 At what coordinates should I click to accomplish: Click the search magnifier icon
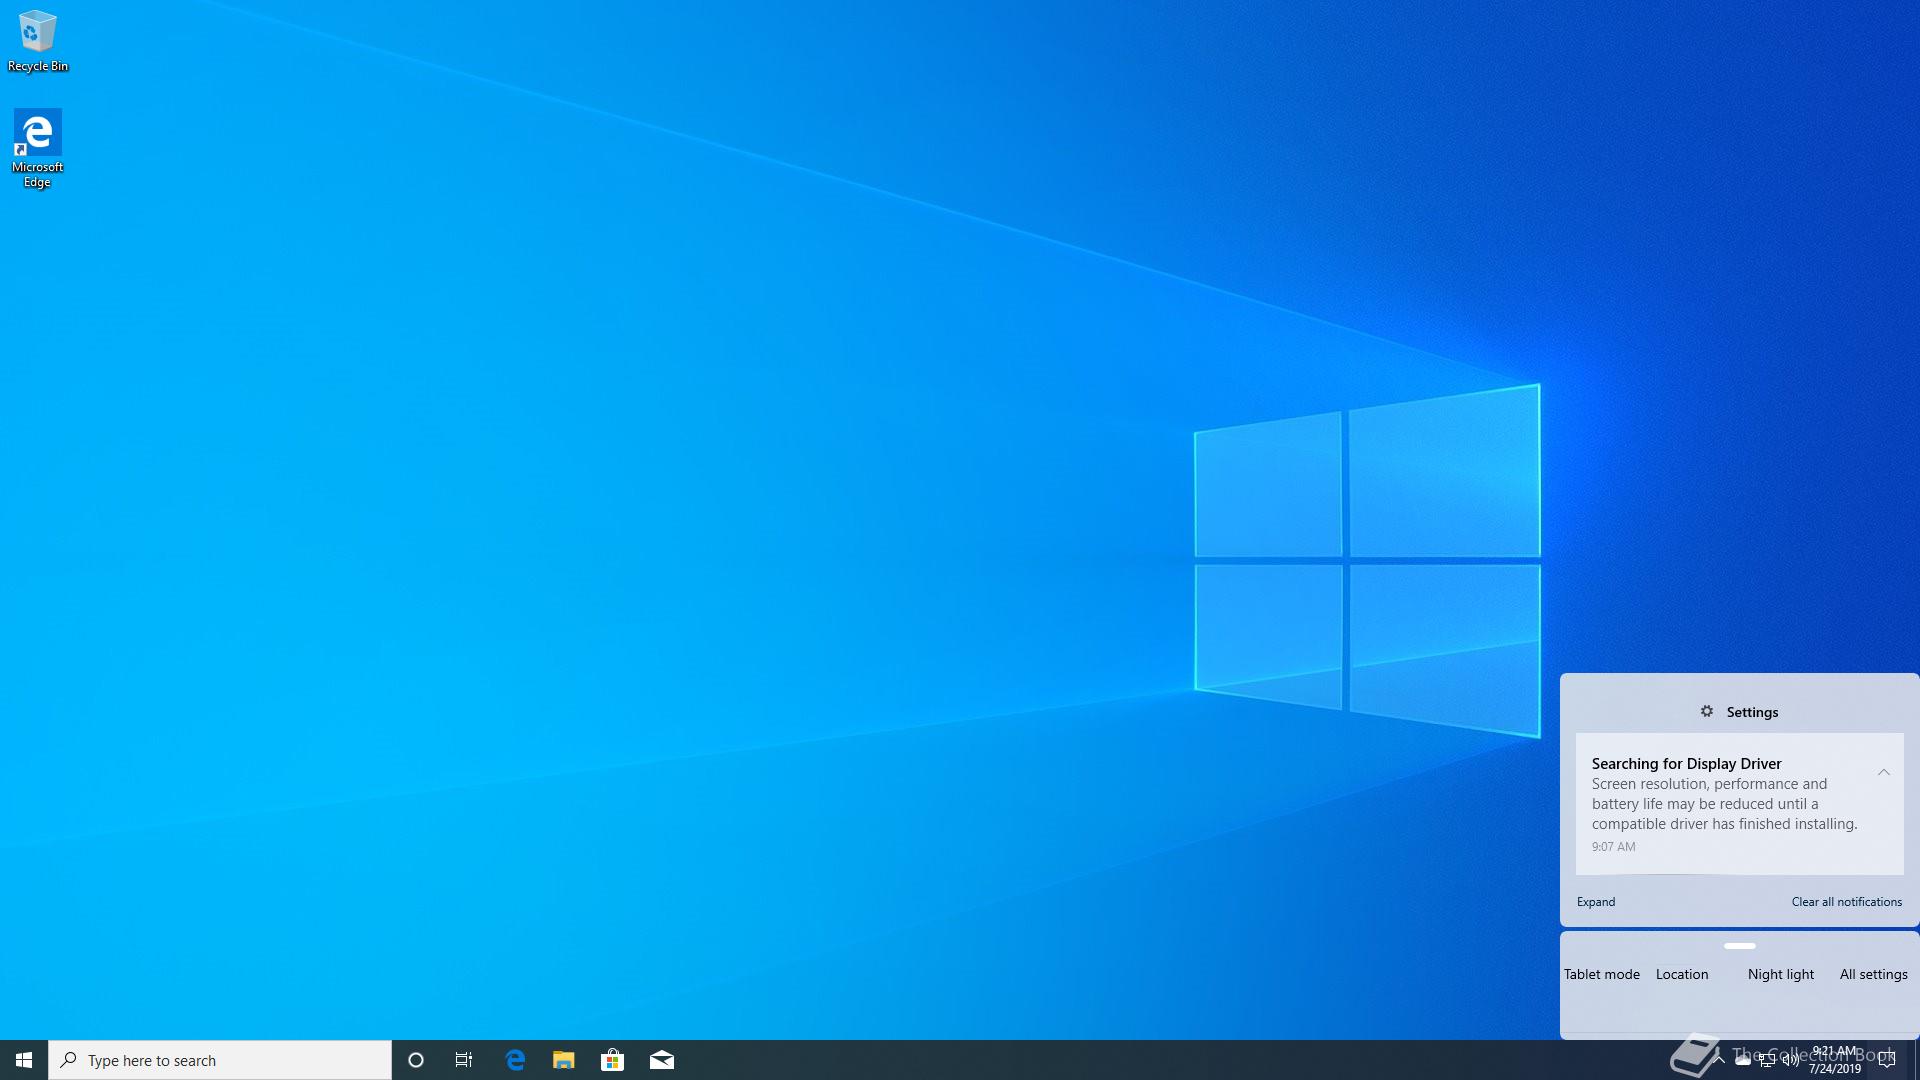point(69,1060)
